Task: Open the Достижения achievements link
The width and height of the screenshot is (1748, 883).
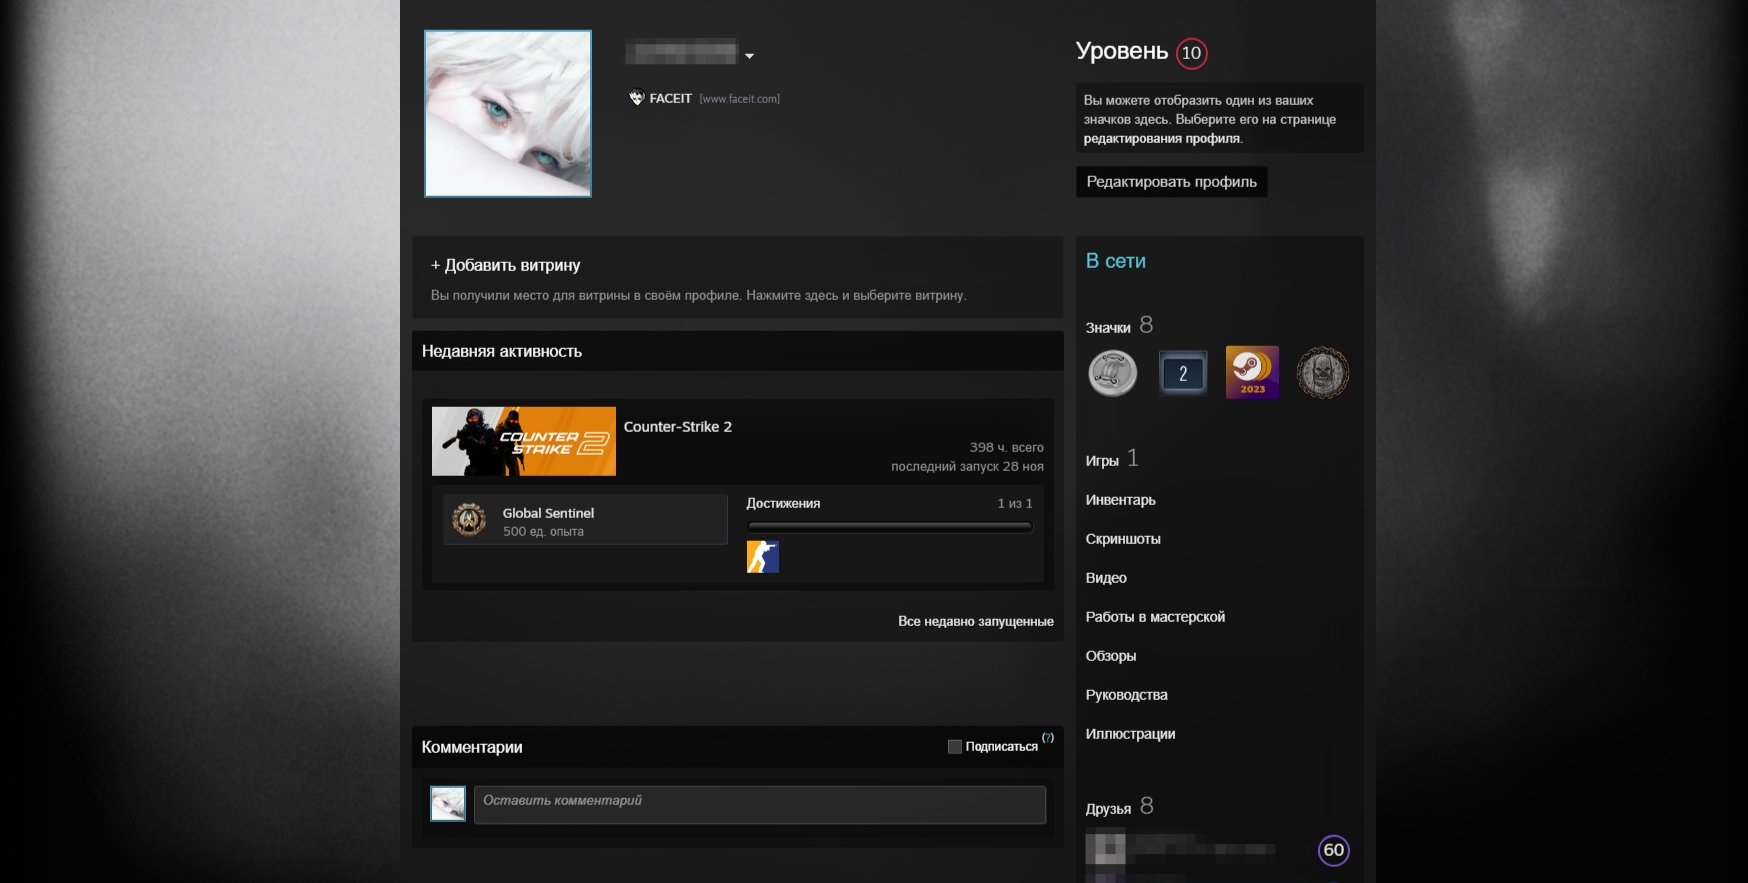Action: point(783,503)
